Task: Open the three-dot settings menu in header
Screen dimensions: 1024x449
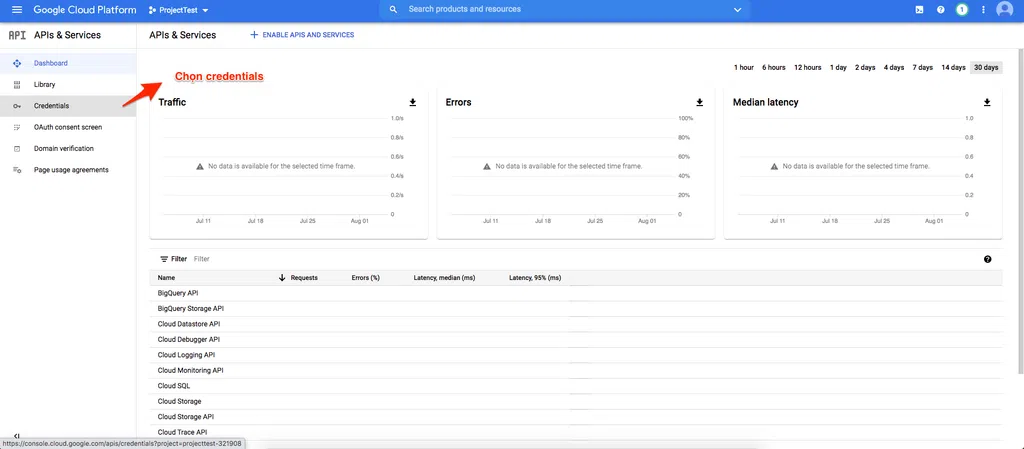Action: click(984, 10)
